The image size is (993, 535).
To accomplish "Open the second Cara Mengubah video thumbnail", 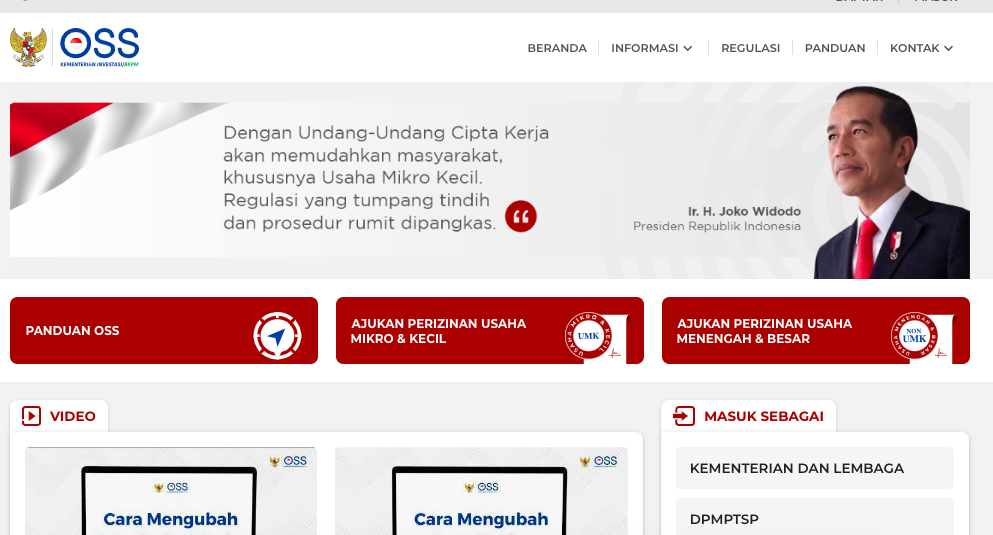I will tap(481, 491).
